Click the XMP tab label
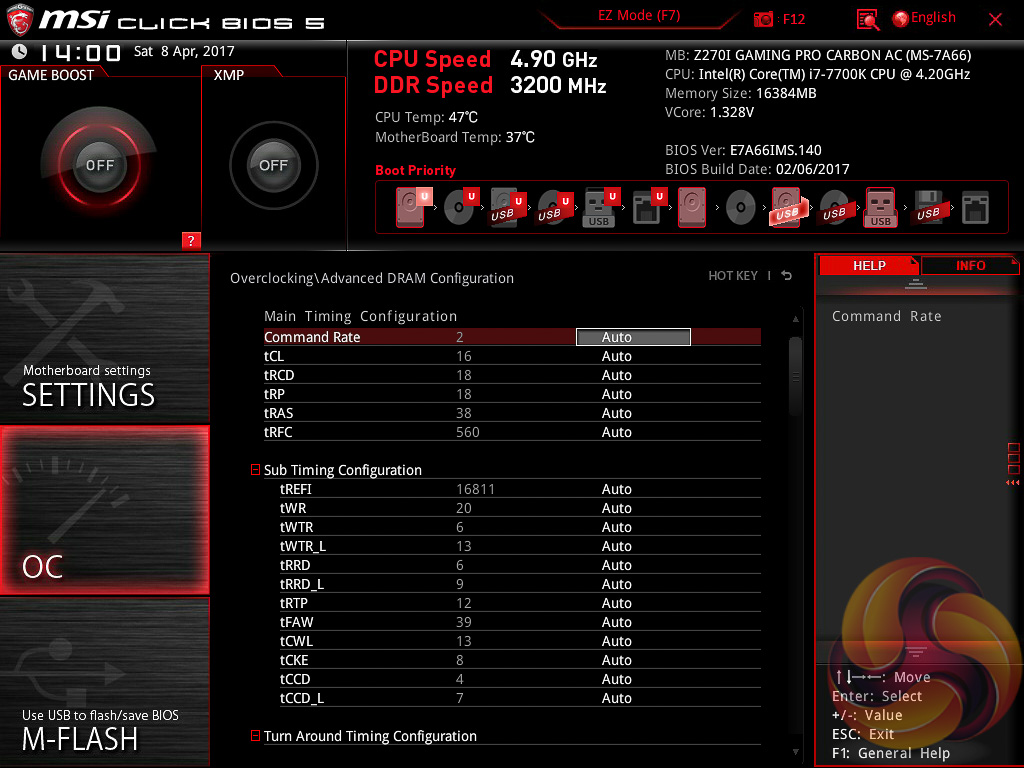Viewport: 1024px width, 768px height. [229, 75]
